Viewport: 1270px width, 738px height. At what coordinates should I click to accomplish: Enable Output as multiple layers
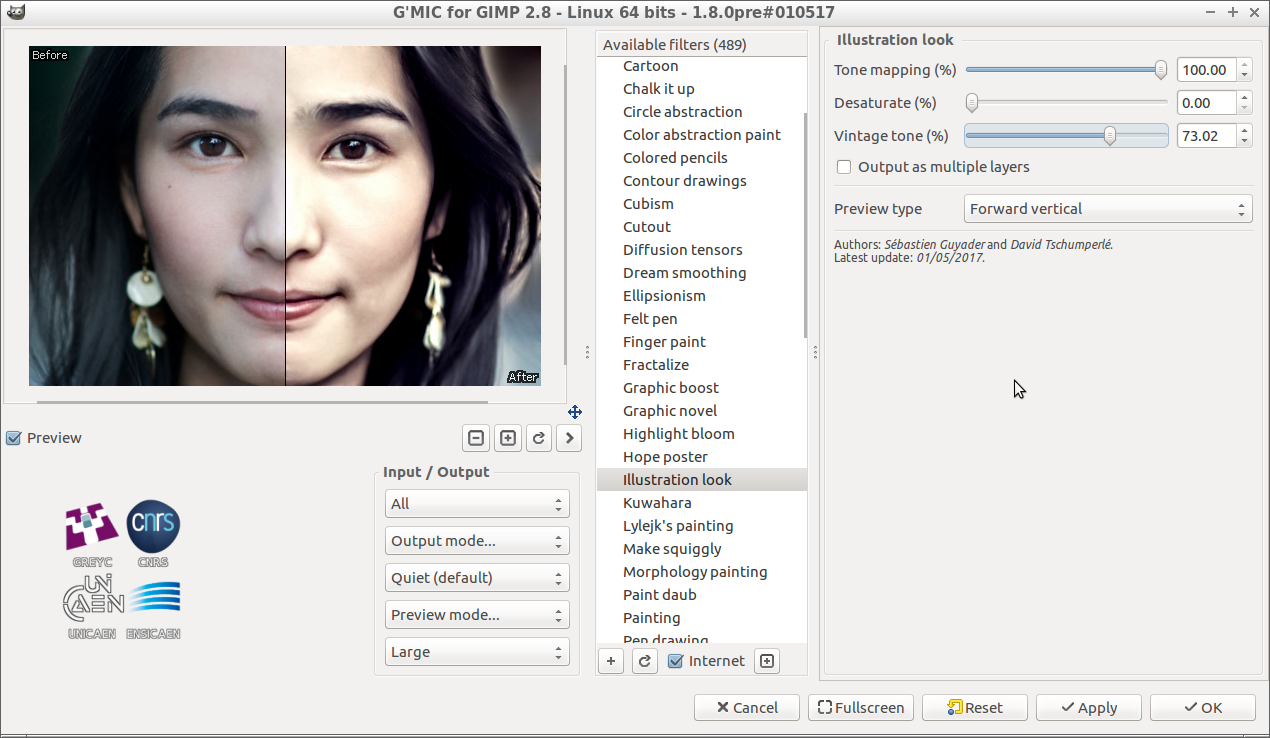[844, 167]
